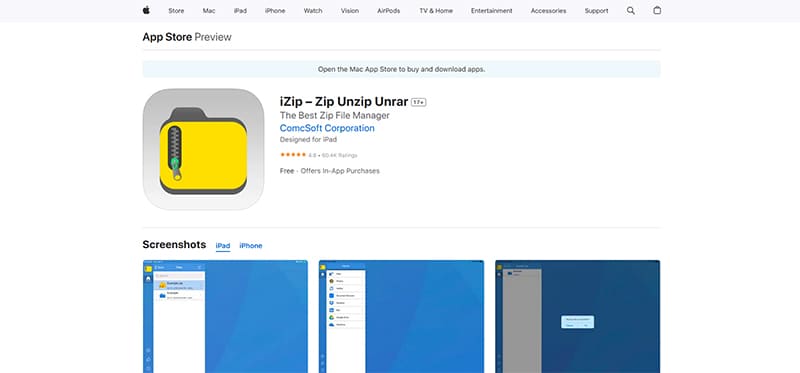Open the search magnifier icon

click(631, 11)
